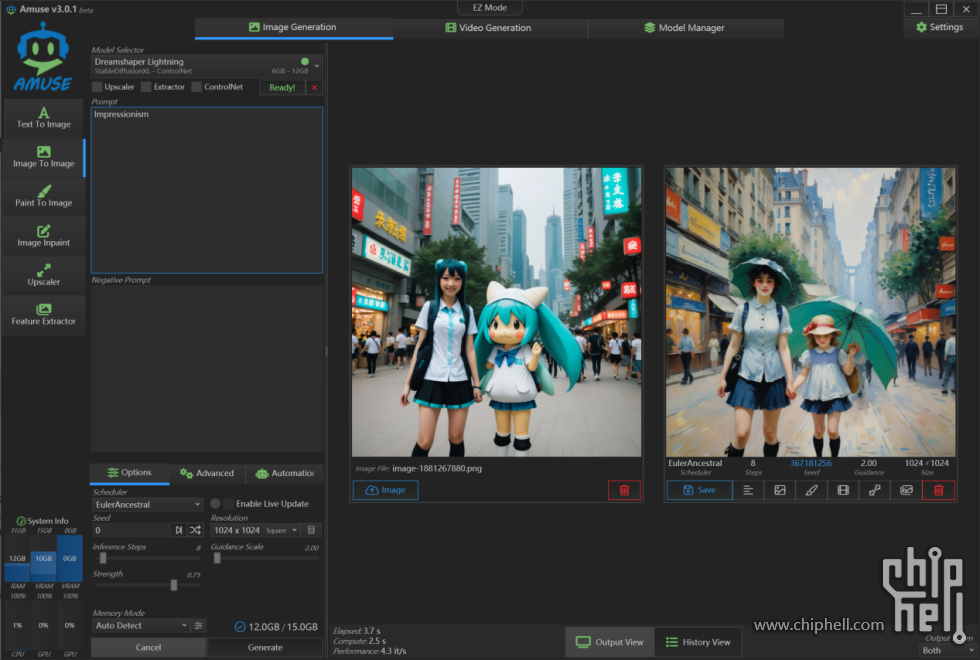Image resolution: width=980 pixels, height=660 pixels.
Task: Open System Info panel
Action: [x=42, y=521]
